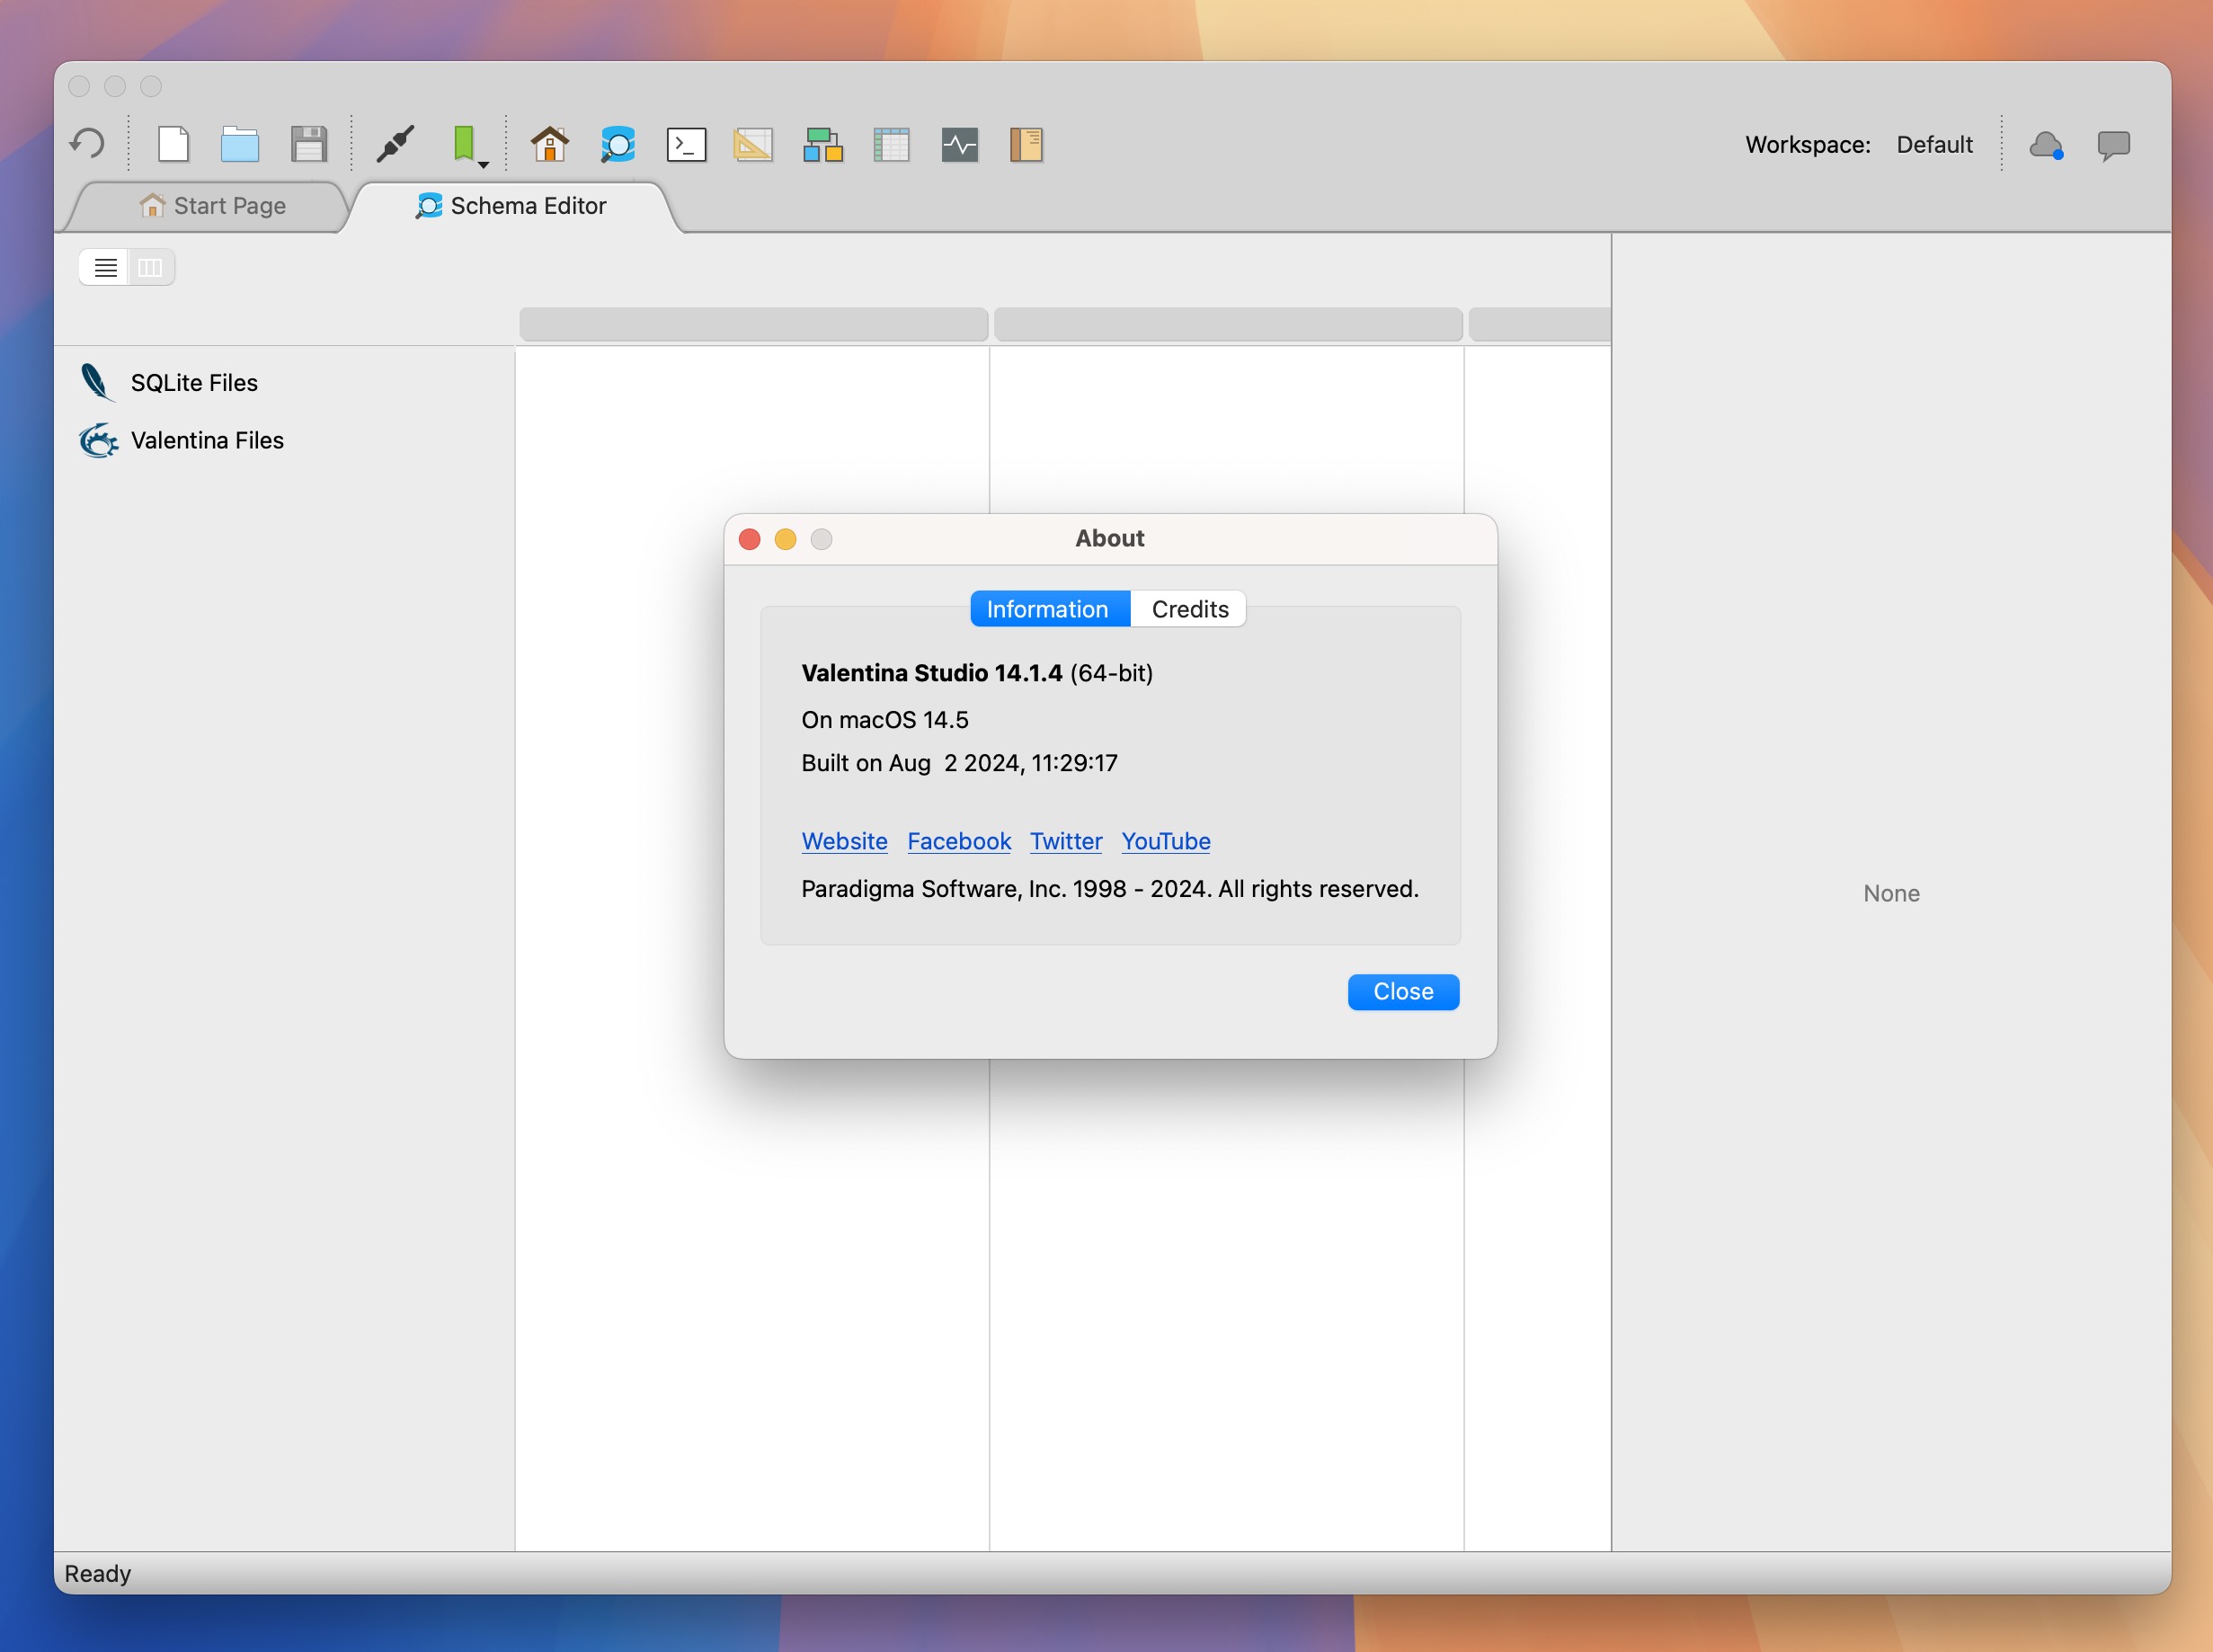Click the 'Built on Aug 2 2024' line
Screen dimensions: 2213x1652
click(959, 763)
